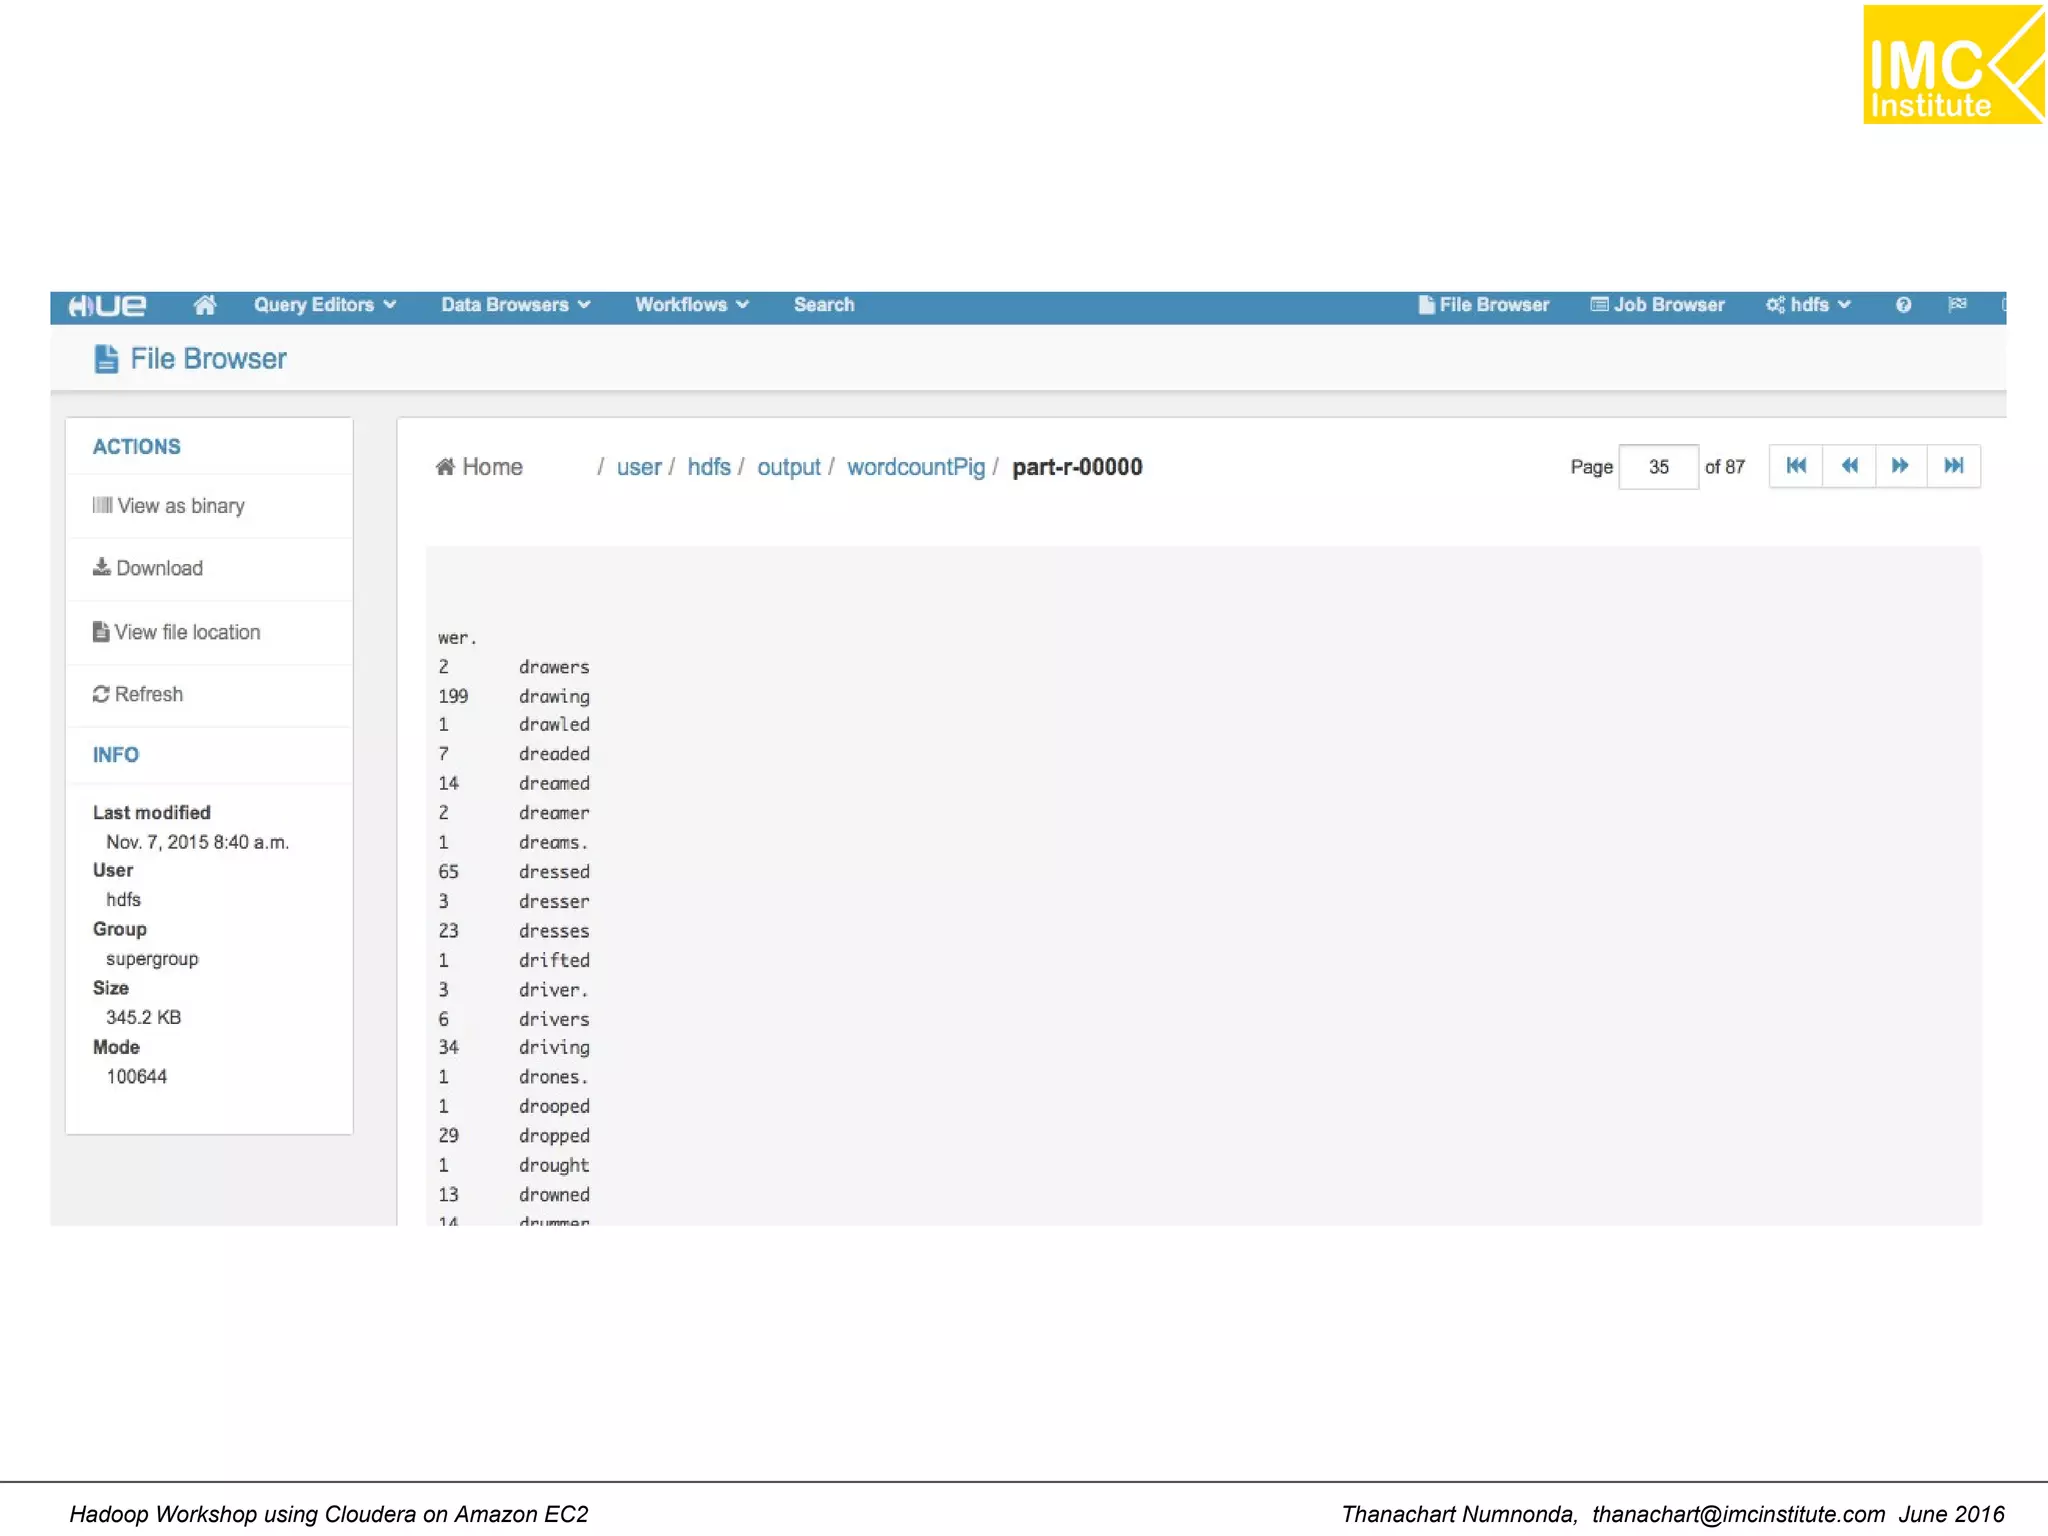Click the group value supergroup
The height and width of the screenshot is (1536, 2048).
[152, 959]
